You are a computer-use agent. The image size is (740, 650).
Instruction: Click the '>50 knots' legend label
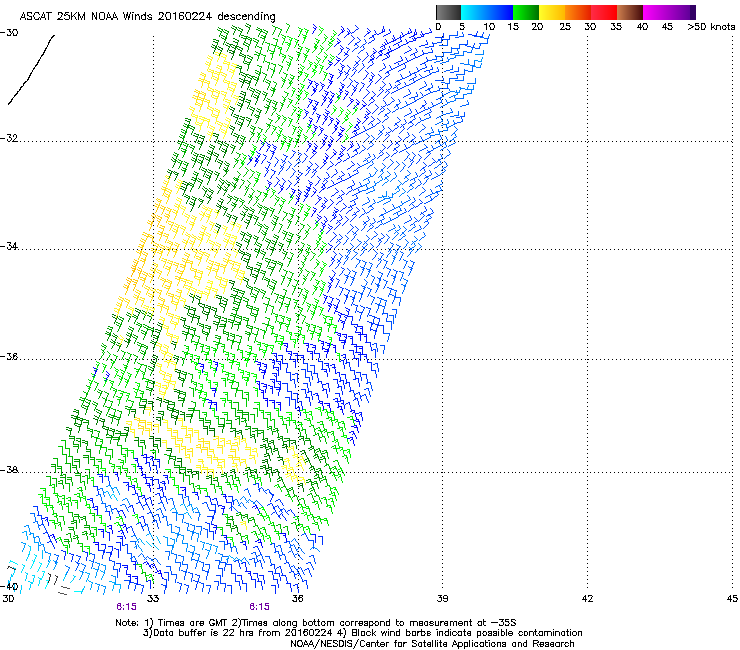point(711,27)
